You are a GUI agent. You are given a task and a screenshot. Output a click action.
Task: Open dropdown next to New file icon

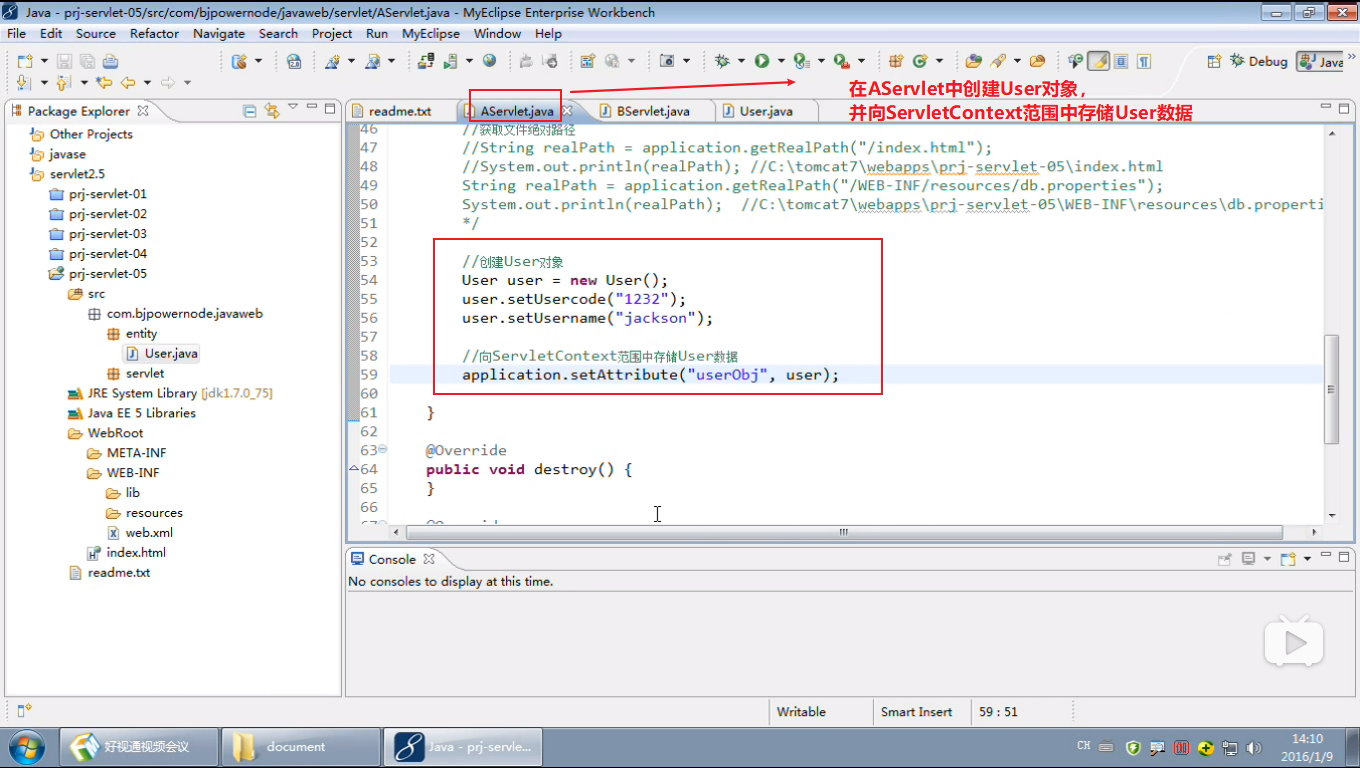pos(44,61)
